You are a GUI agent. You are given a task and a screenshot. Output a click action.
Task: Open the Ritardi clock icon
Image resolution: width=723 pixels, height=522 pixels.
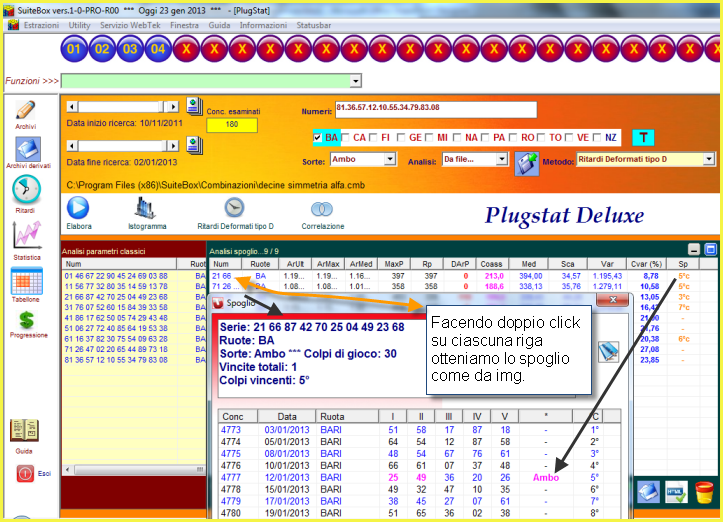(x=26, y=190)
